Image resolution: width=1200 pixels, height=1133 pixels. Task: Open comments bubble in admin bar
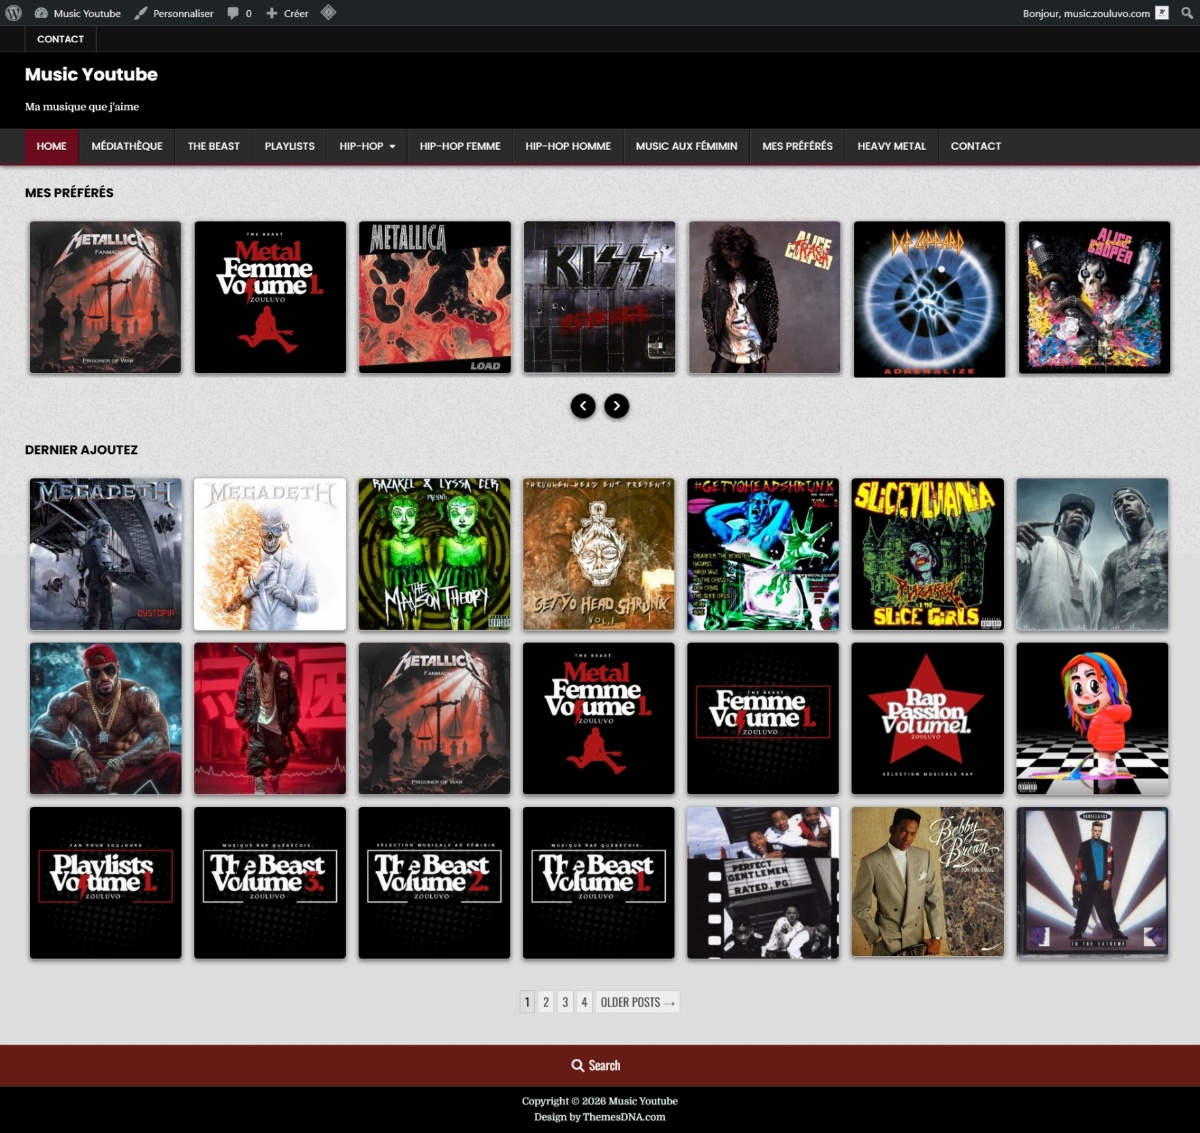click(x=239, y=13)
